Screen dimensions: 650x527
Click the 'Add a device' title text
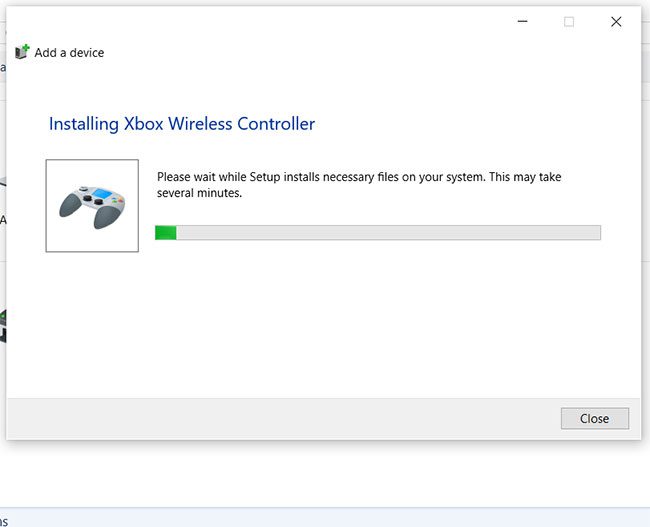click(x=69, y=53)
